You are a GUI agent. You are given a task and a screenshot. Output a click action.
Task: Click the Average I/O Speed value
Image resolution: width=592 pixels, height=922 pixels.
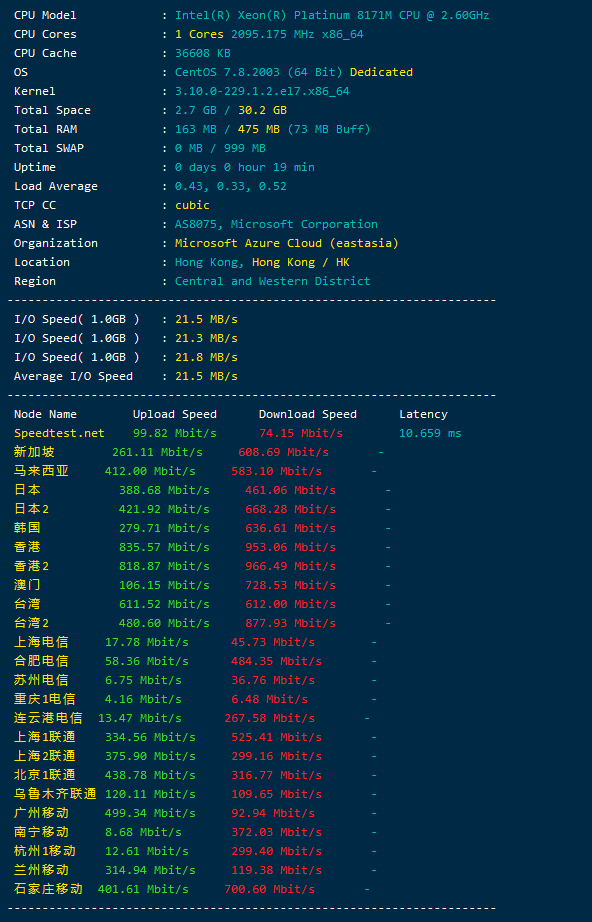point(206,376)
